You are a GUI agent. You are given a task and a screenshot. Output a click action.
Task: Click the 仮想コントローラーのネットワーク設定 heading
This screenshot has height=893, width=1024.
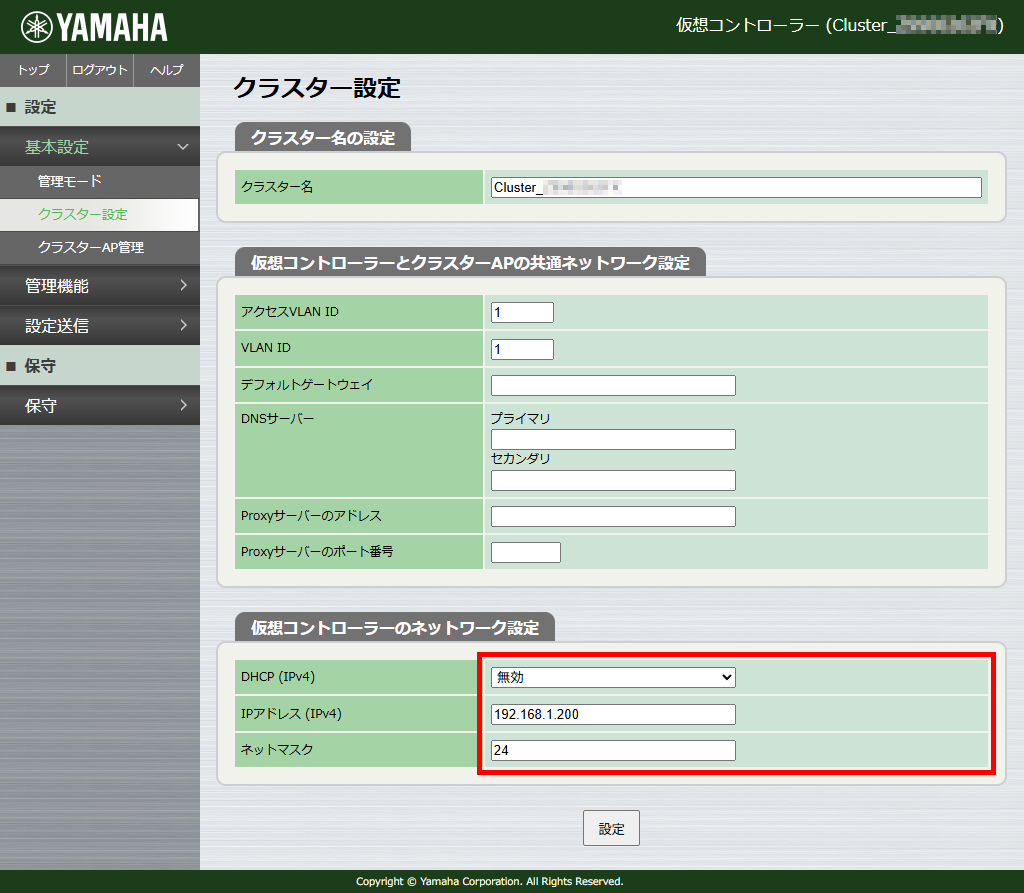395,628
